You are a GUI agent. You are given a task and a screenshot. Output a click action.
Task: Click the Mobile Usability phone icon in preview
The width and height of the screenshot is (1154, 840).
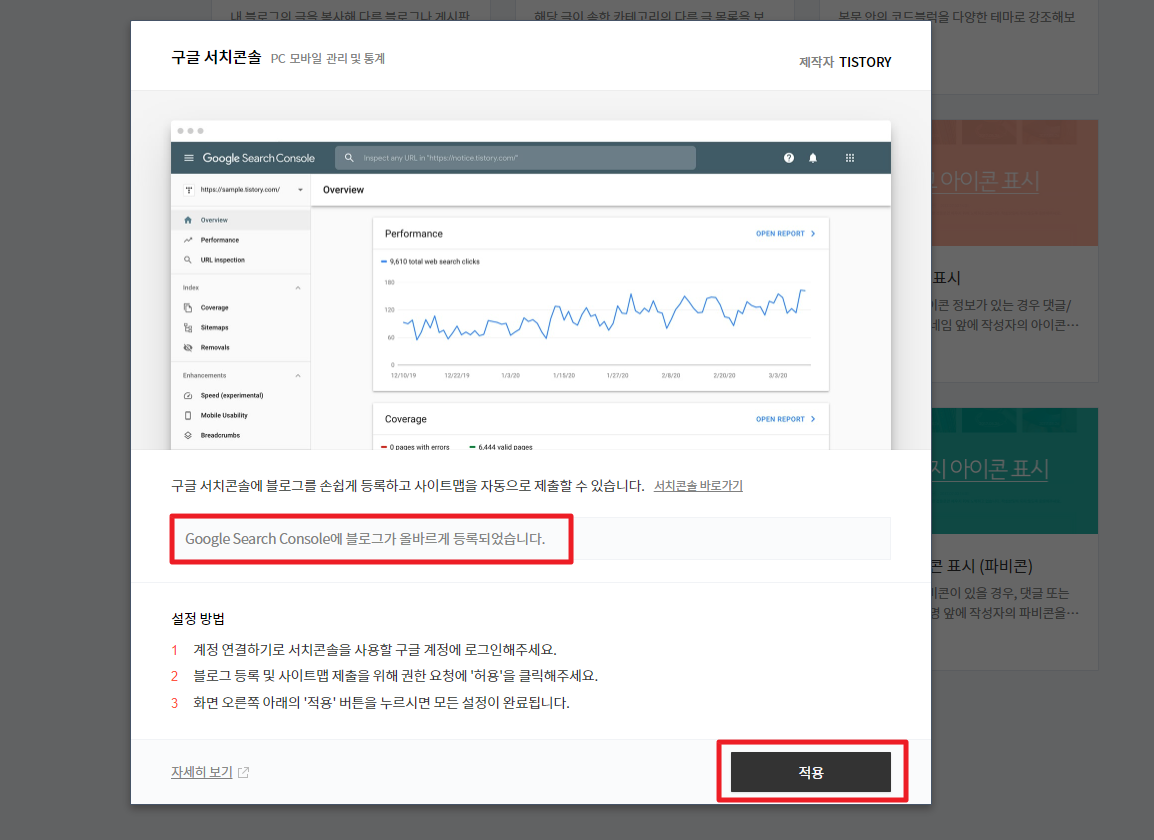[188, 415]
